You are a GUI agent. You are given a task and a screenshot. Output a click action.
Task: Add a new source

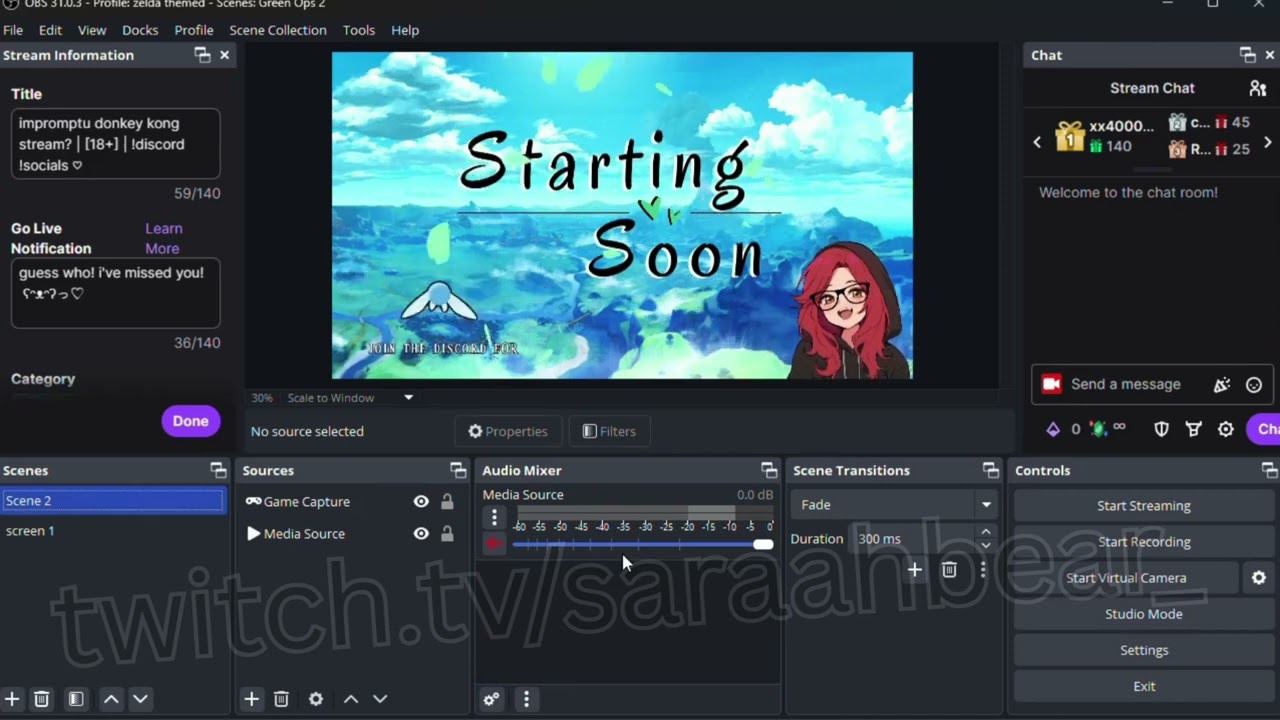tap(252, 699)
